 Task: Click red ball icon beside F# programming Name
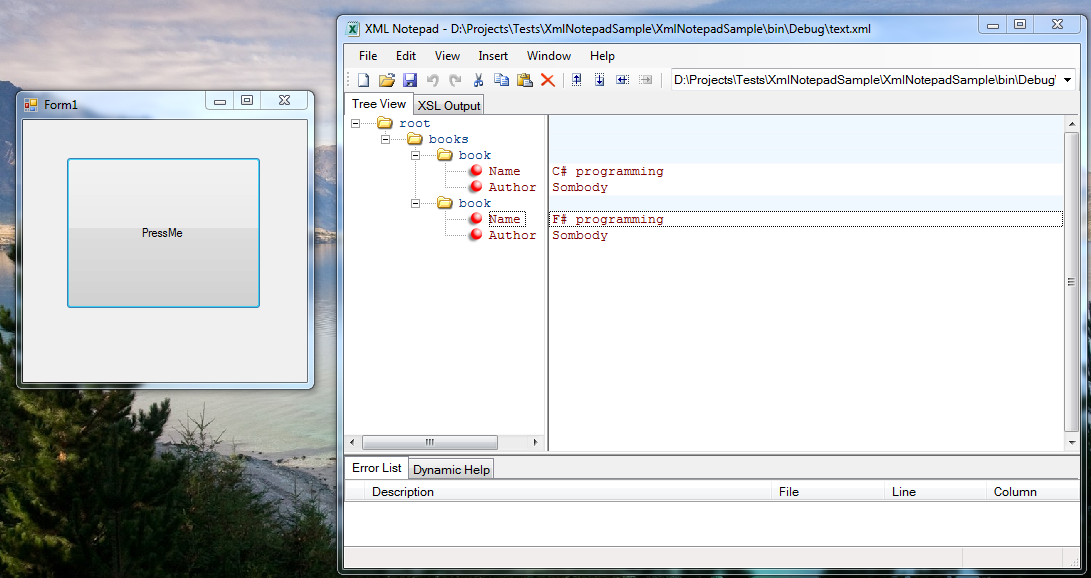coord(476,218)
